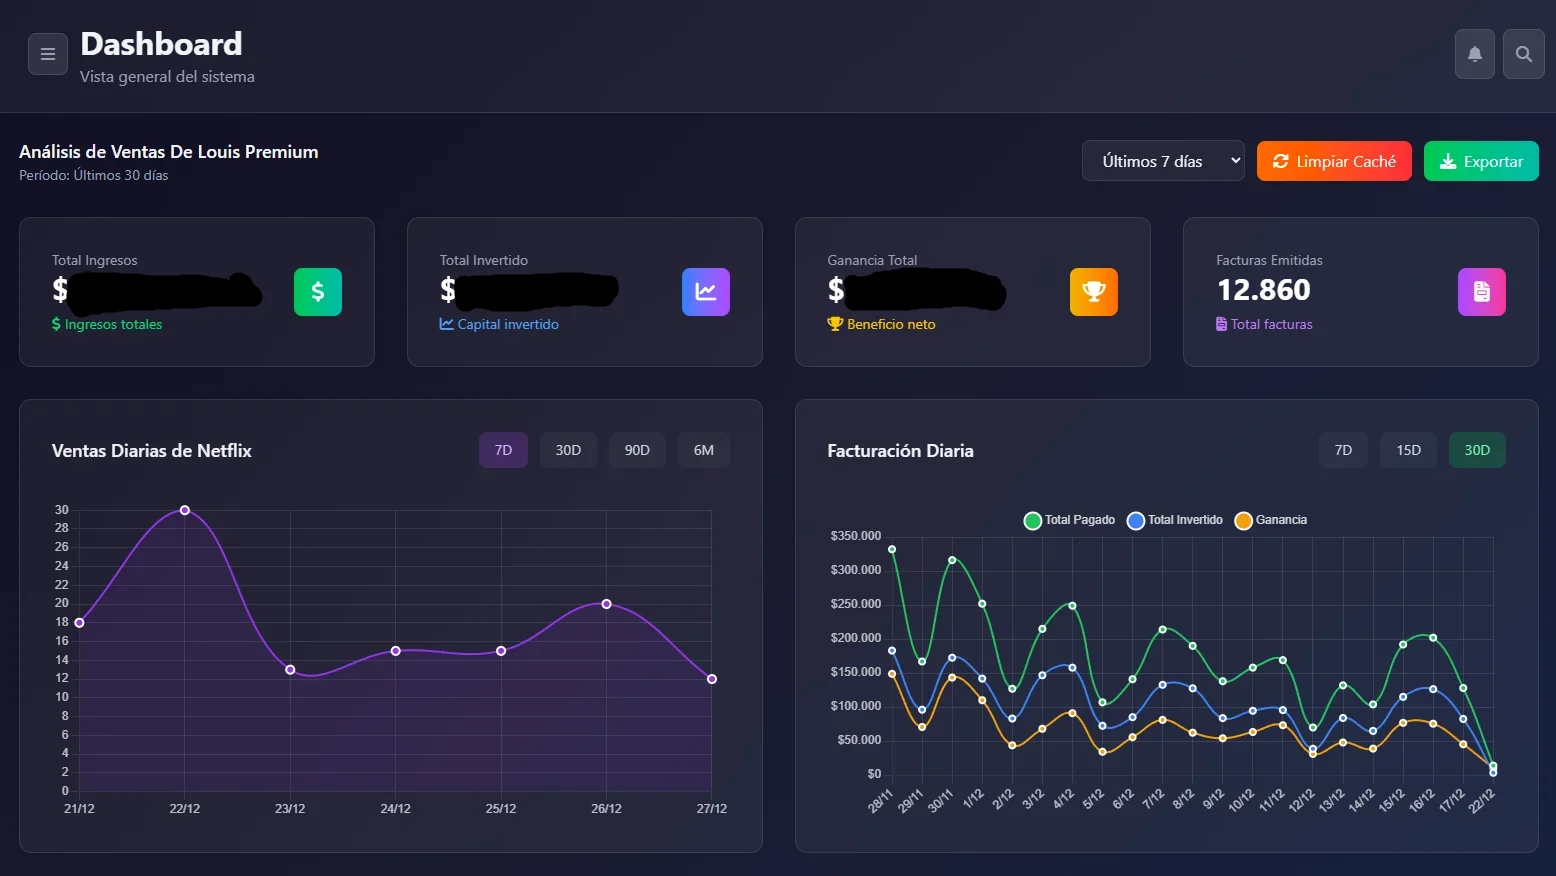Click the trophy icon in Ganancia Total card

tap(1094, 292)
